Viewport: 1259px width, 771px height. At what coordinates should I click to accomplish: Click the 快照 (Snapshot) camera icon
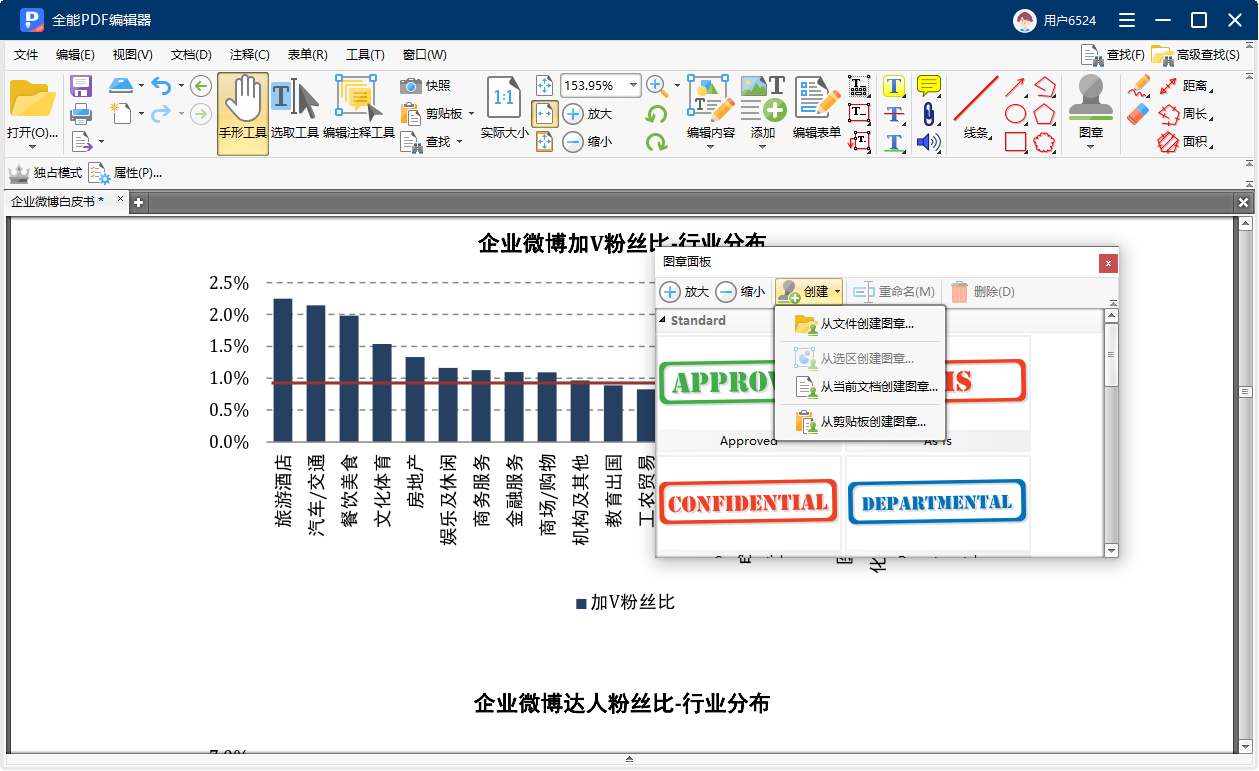[x=411, y=86]
